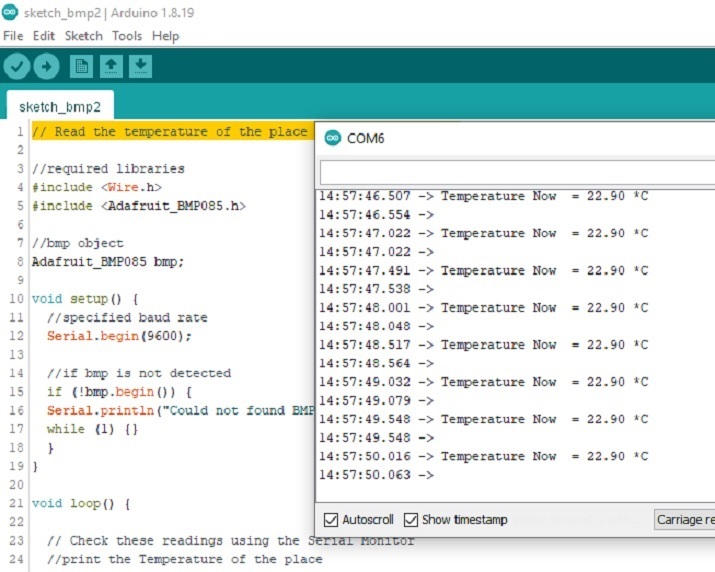The height and width of the screenshot is (572, 715).
Task: Click the //specified baud rate comment
Action: click(127, 317)
